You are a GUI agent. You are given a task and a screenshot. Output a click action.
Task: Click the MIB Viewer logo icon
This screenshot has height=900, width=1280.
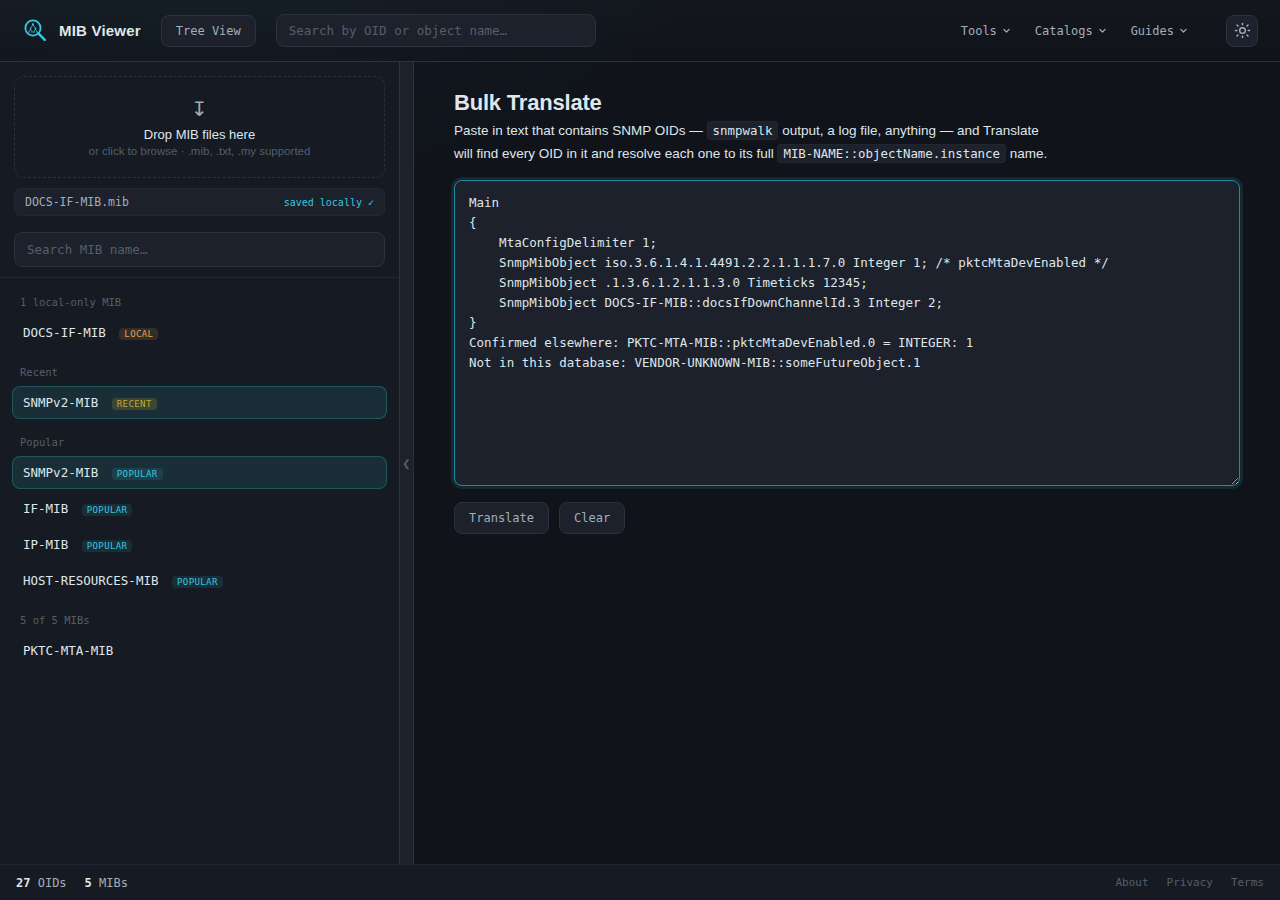point(35,30)
